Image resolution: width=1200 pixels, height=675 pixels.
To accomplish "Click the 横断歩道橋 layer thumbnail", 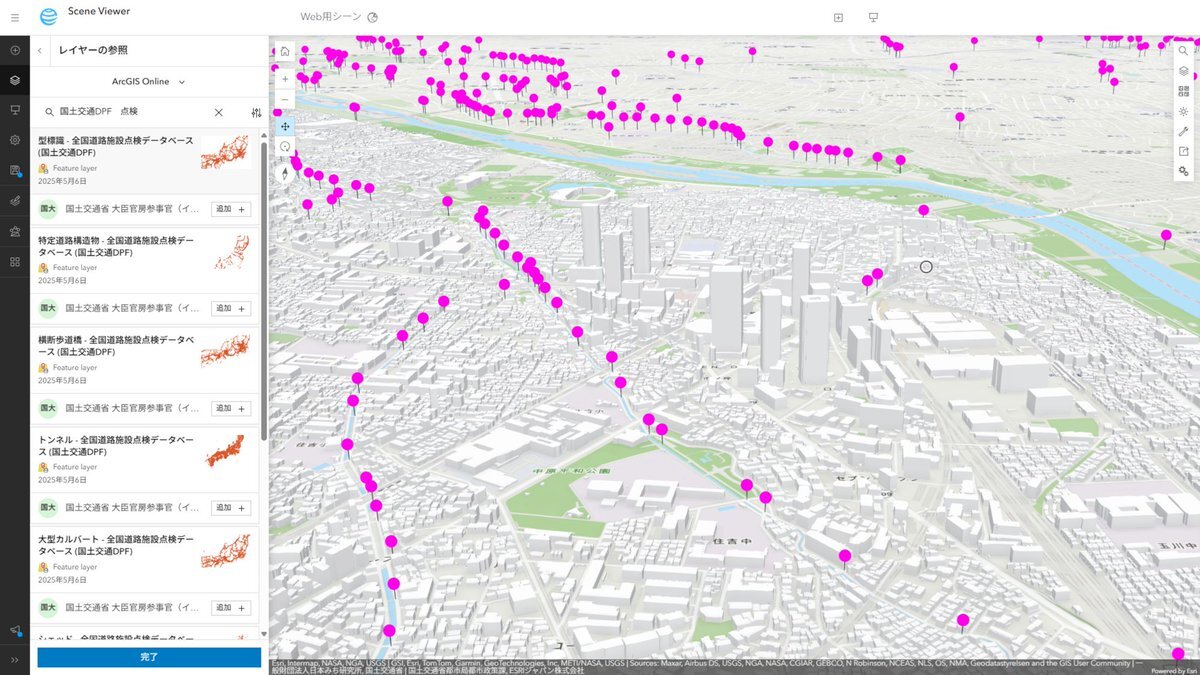I will coord(225,351).
